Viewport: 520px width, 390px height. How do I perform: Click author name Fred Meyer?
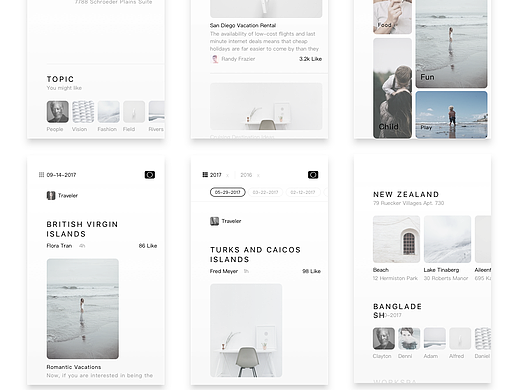224,271
